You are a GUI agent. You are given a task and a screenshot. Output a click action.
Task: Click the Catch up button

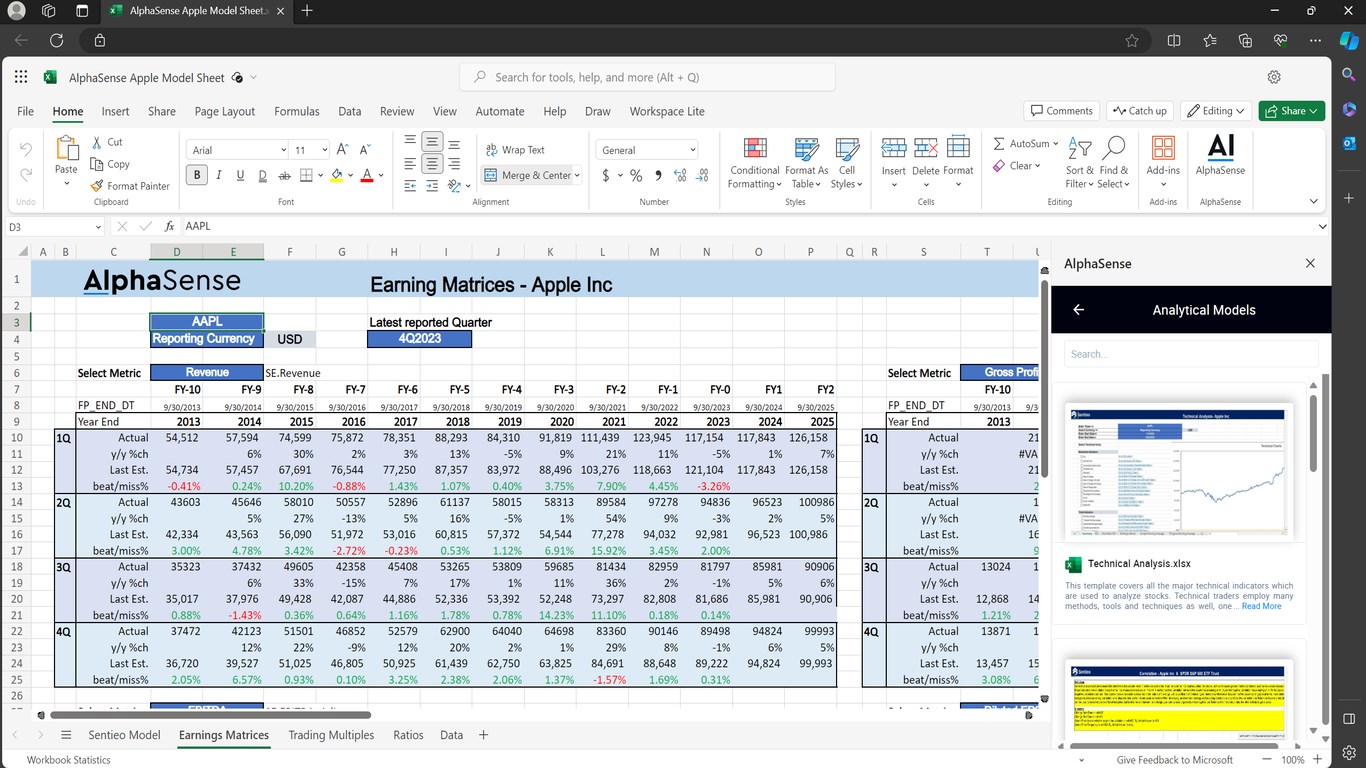[x=1139, y=111]
